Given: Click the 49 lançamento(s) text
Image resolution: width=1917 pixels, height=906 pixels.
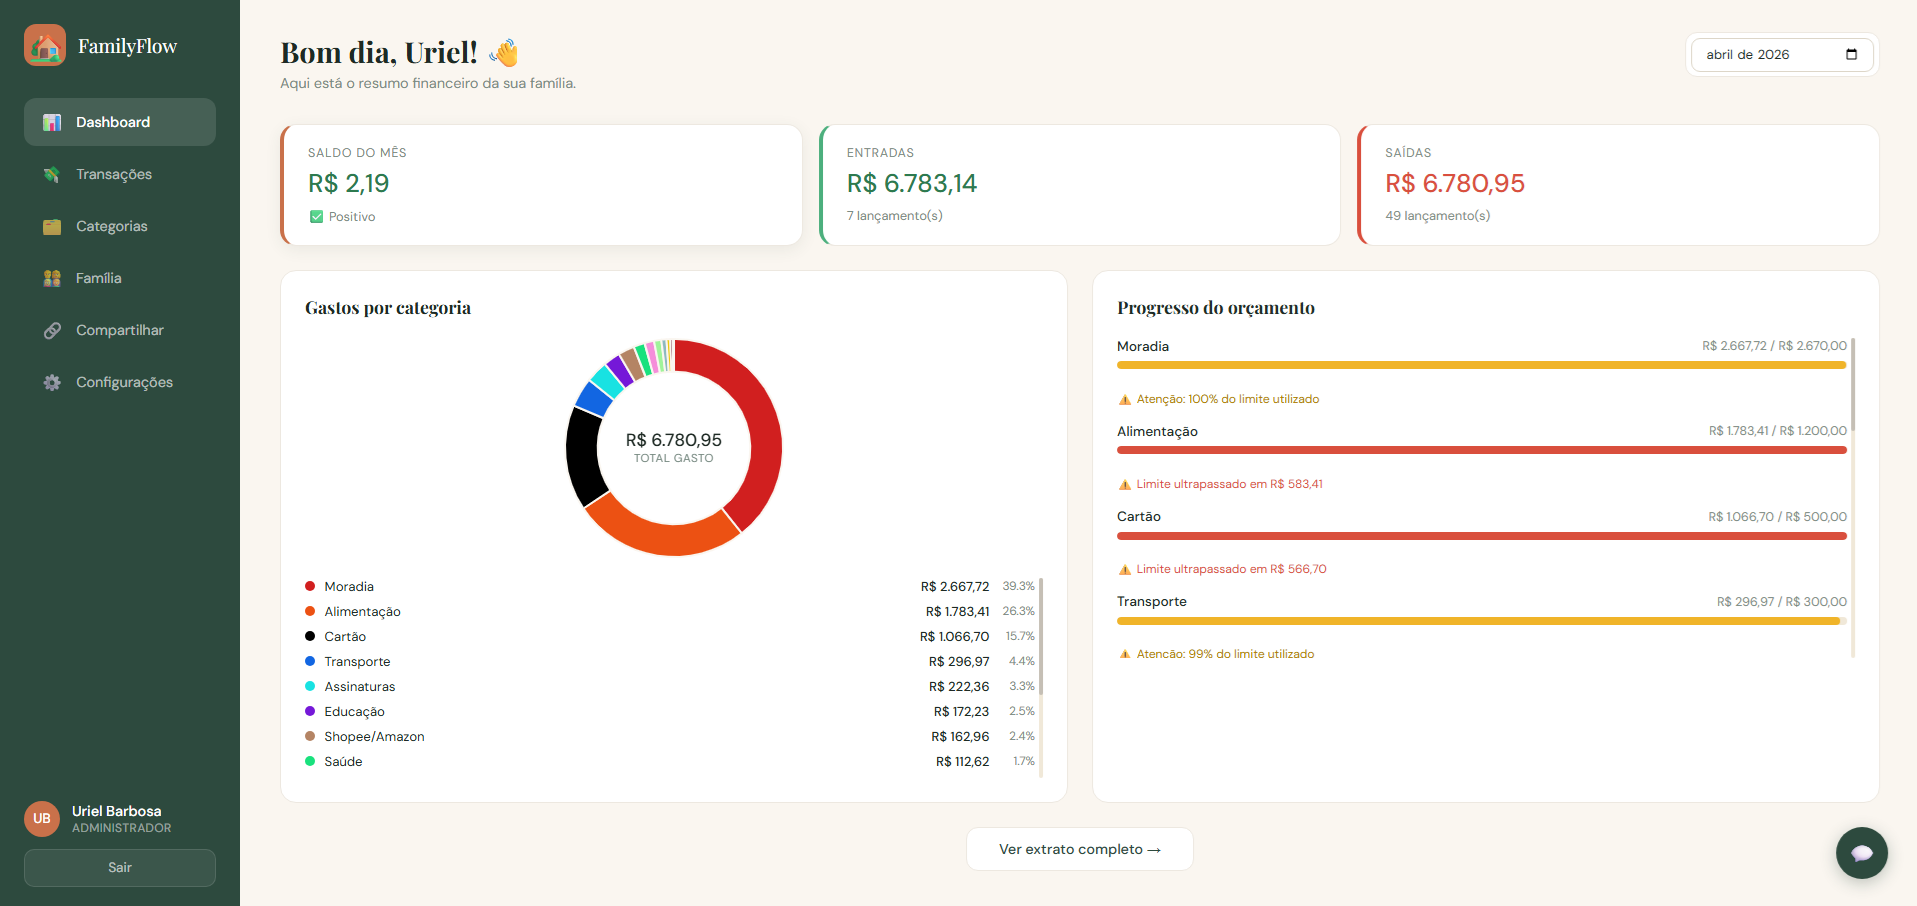Looking at the screenshot, I should click(1437, 215).
